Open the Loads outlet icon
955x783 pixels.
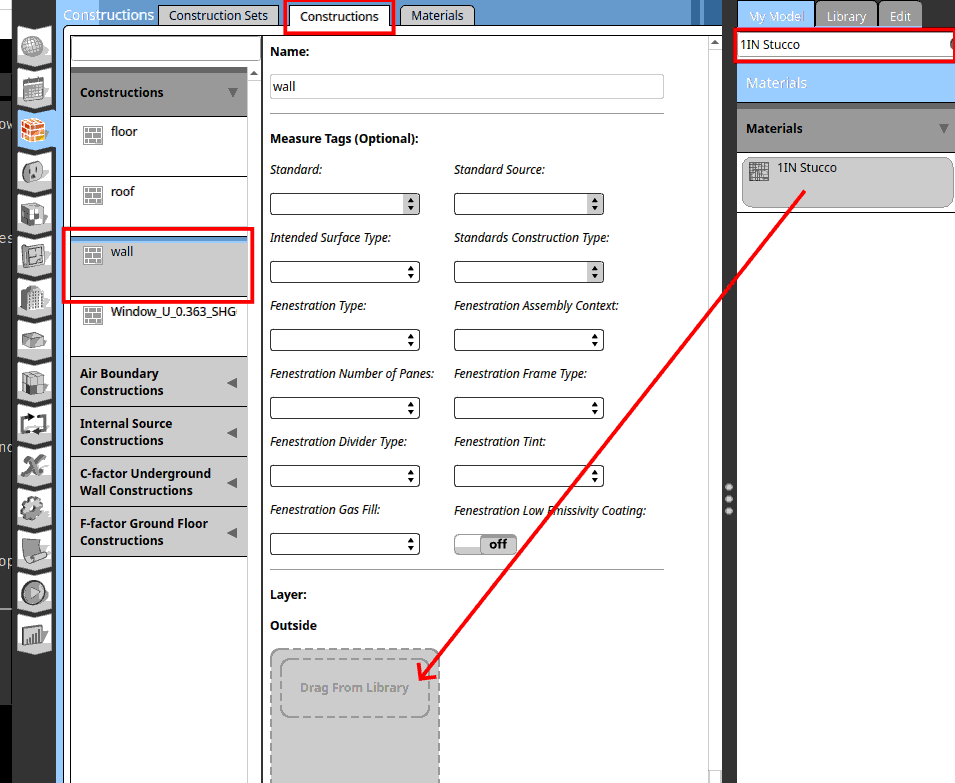point(34,172)
